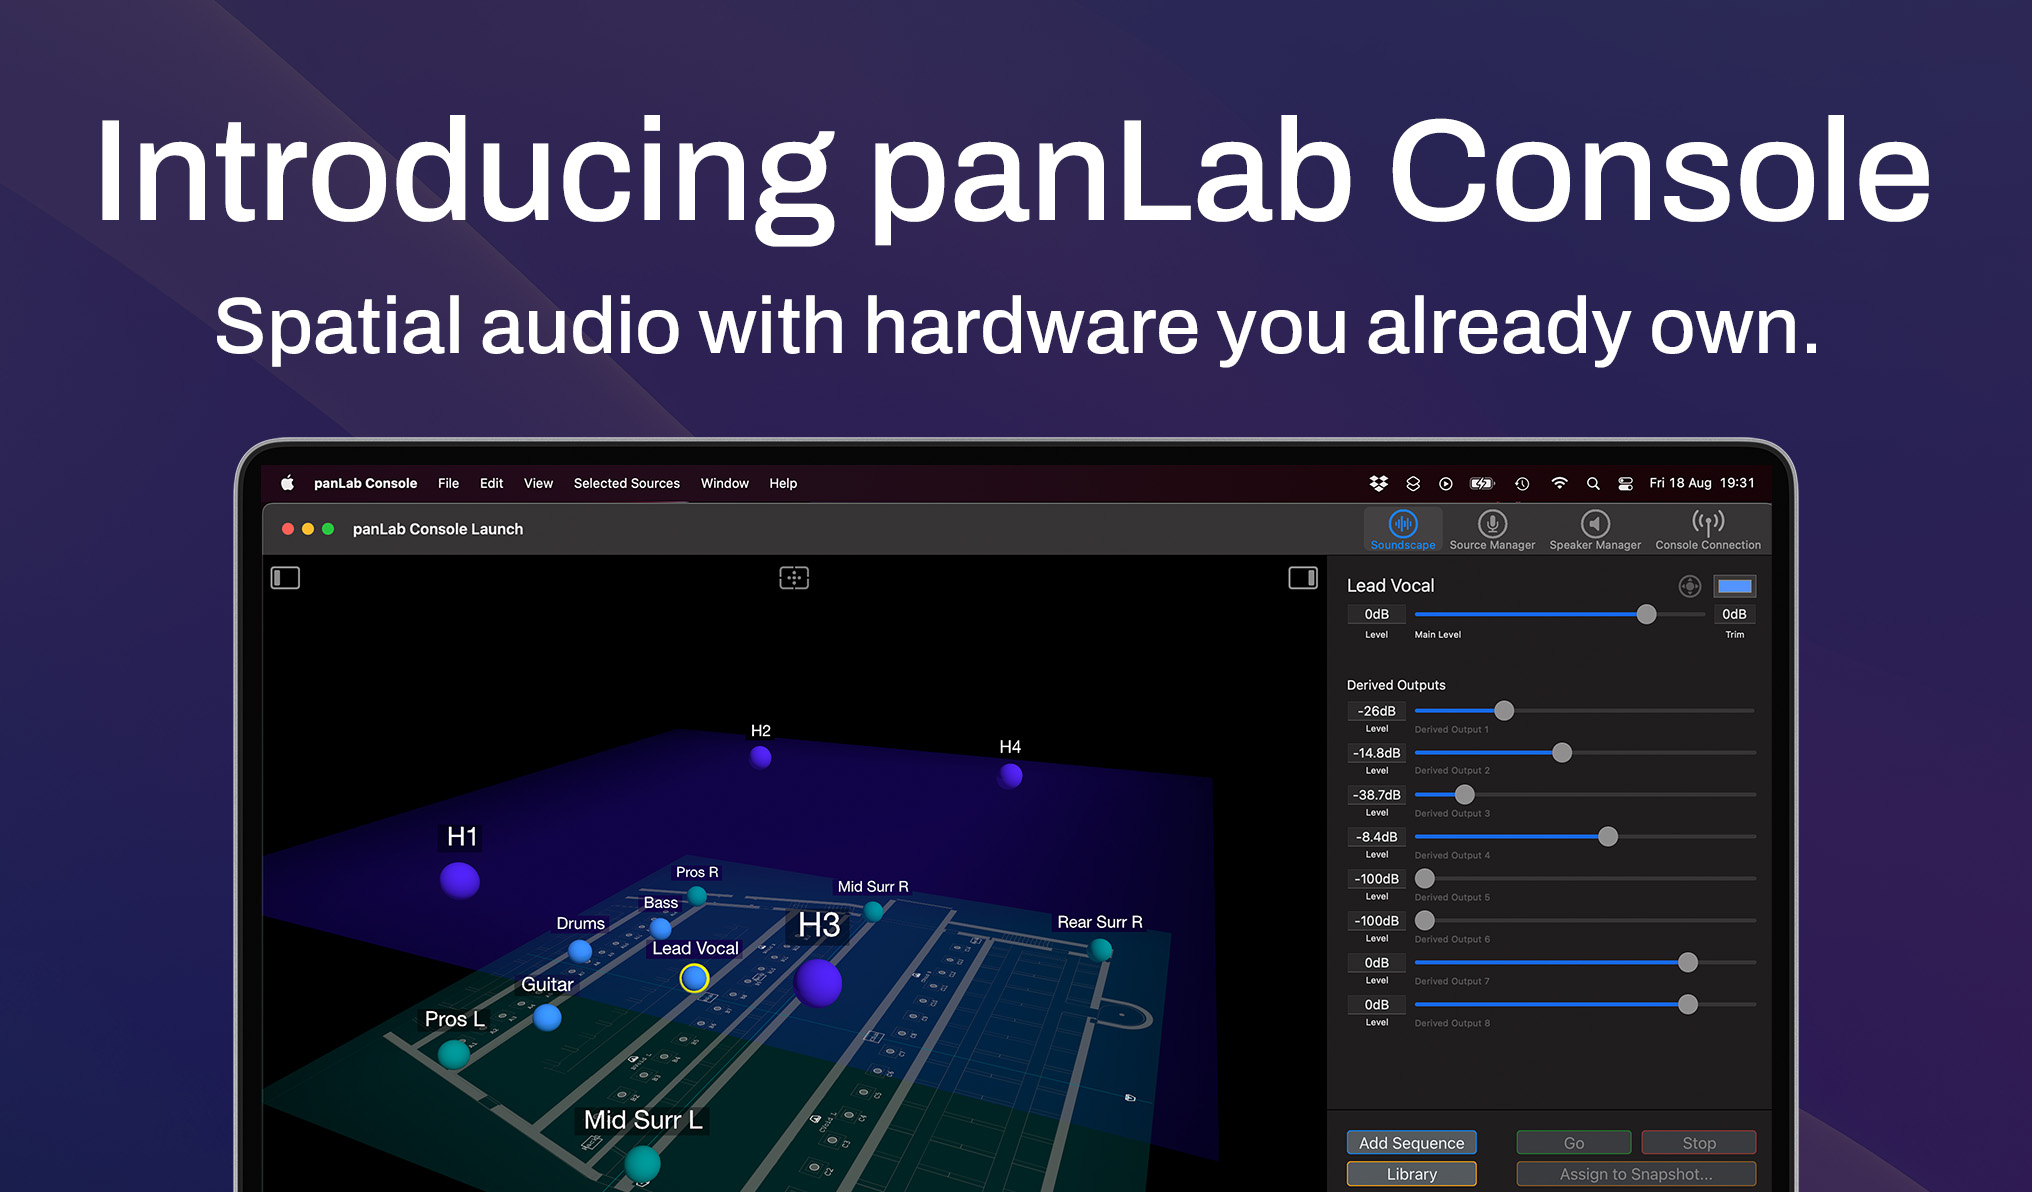Open the View menu

(x=538, y=483)
